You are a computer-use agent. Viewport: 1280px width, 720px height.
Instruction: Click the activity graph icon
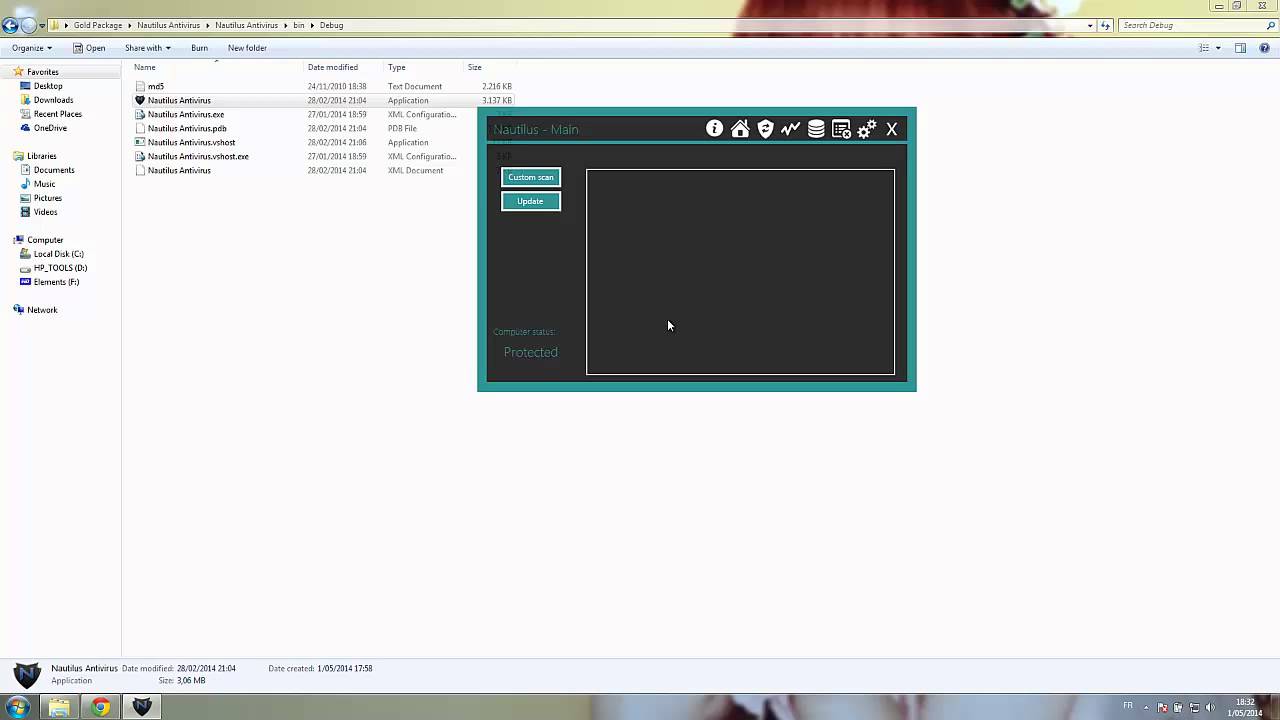coord(791,129)
